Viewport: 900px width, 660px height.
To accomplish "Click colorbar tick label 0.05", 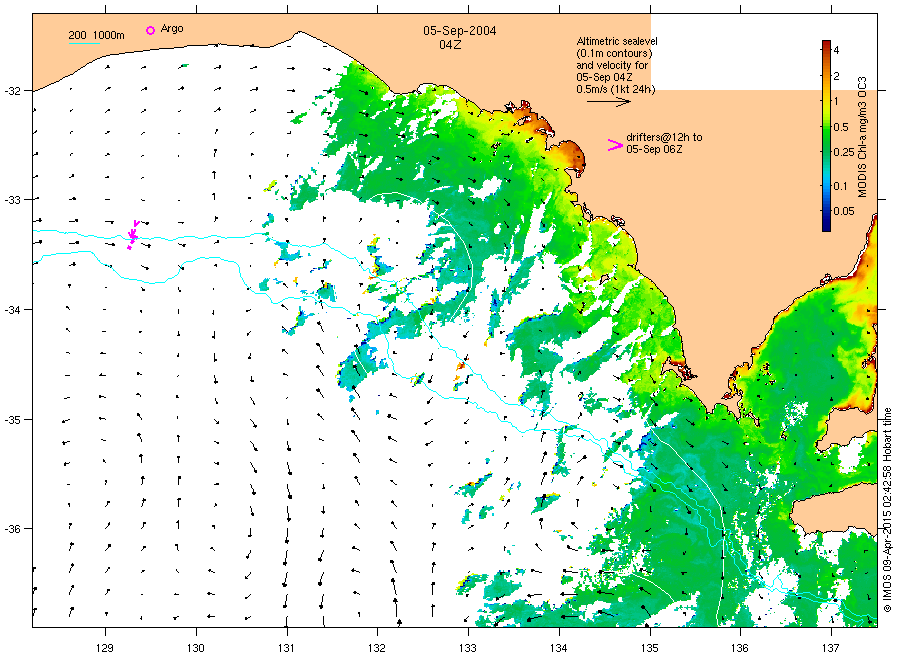I will [x=844, y=211].
